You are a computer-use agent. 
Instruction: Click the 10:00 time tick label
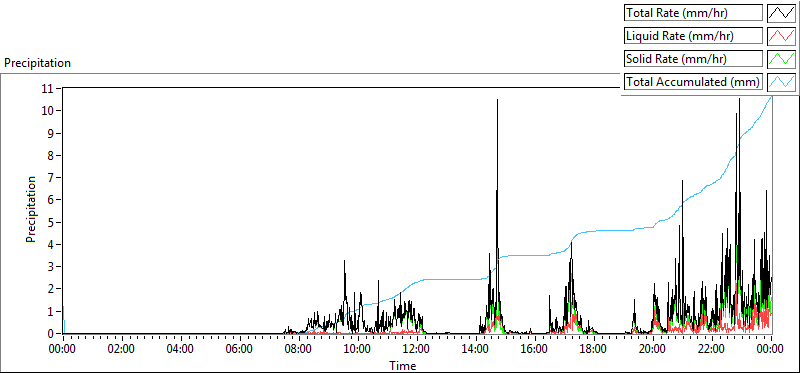click(x=358, y=349)
